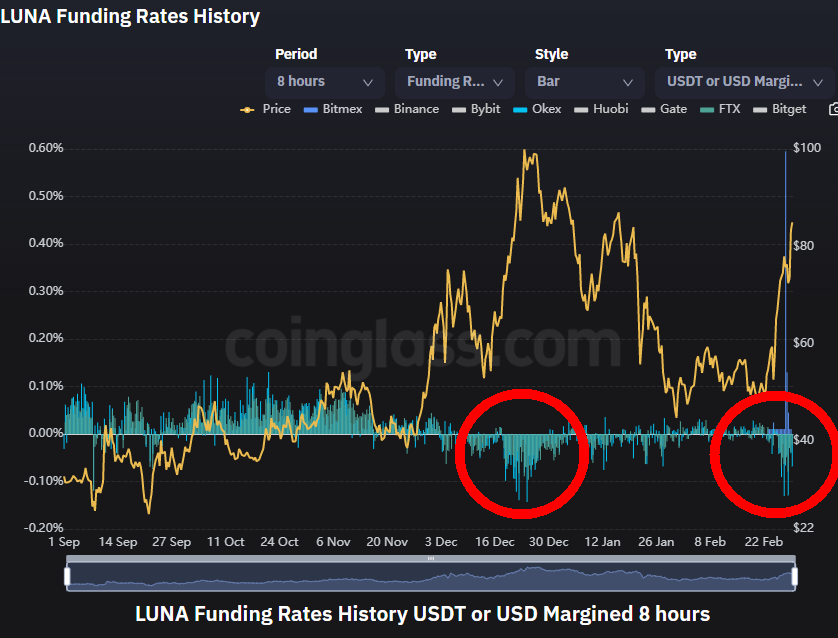The image size is (838, 638).
Task: Open the Style dropdown showing Bar
Action: coord(585,82)
